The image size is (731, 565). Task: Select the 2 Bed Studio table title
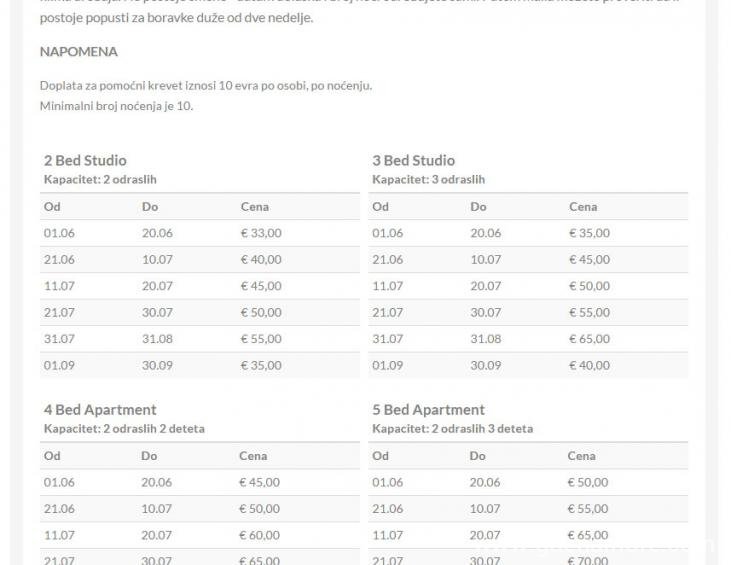coord(85,160)
